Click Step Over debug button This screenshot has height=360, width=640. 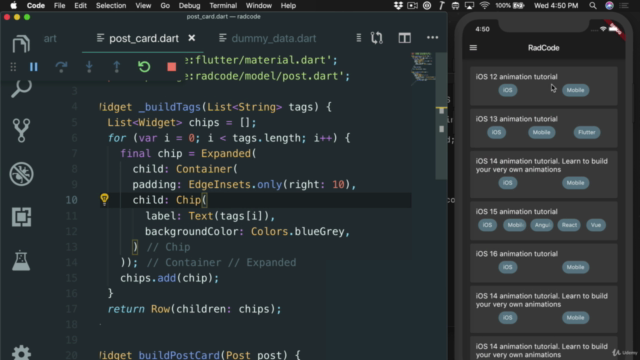point(61,67)
